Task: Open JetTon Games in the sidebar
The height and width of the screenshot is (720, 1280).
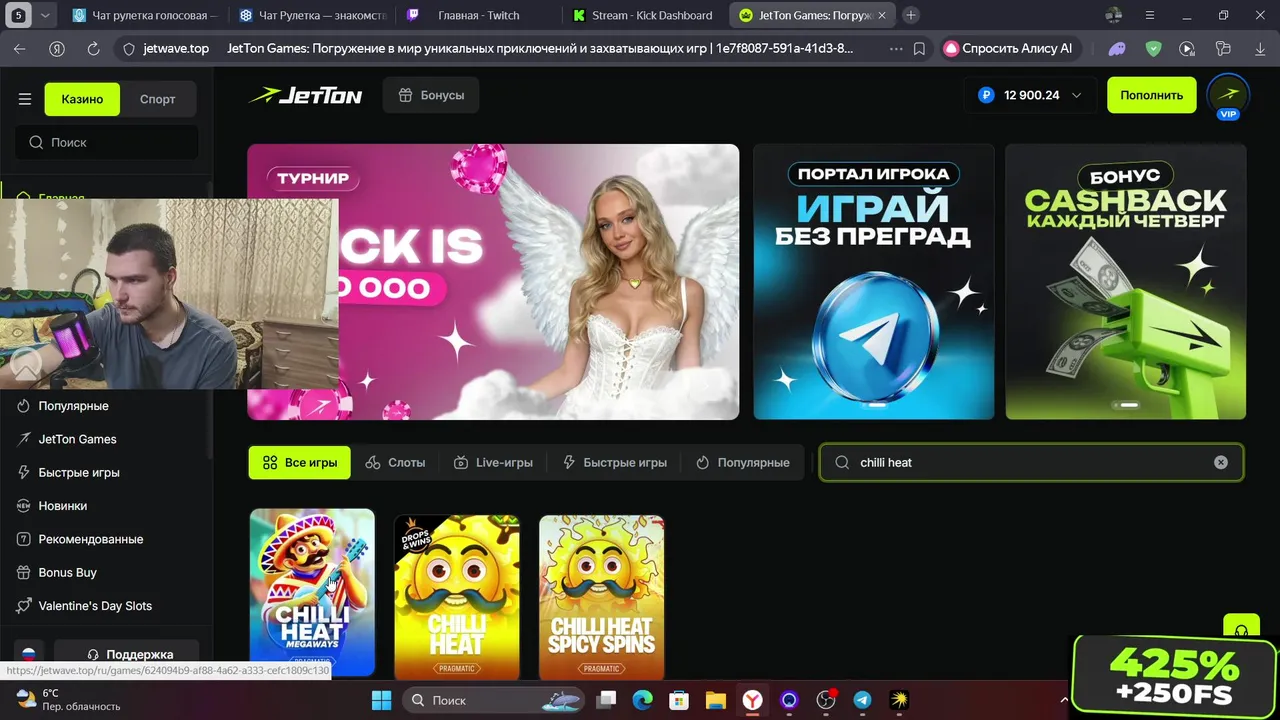Action: coord(77,439)
